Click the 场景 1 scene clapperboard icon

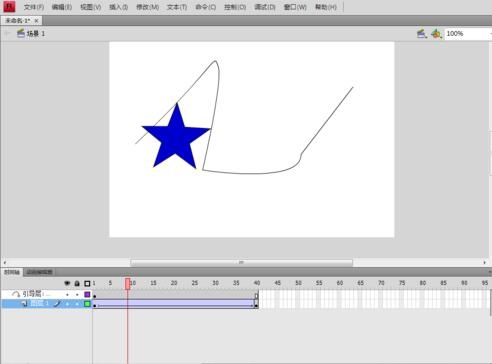[21, 33]
